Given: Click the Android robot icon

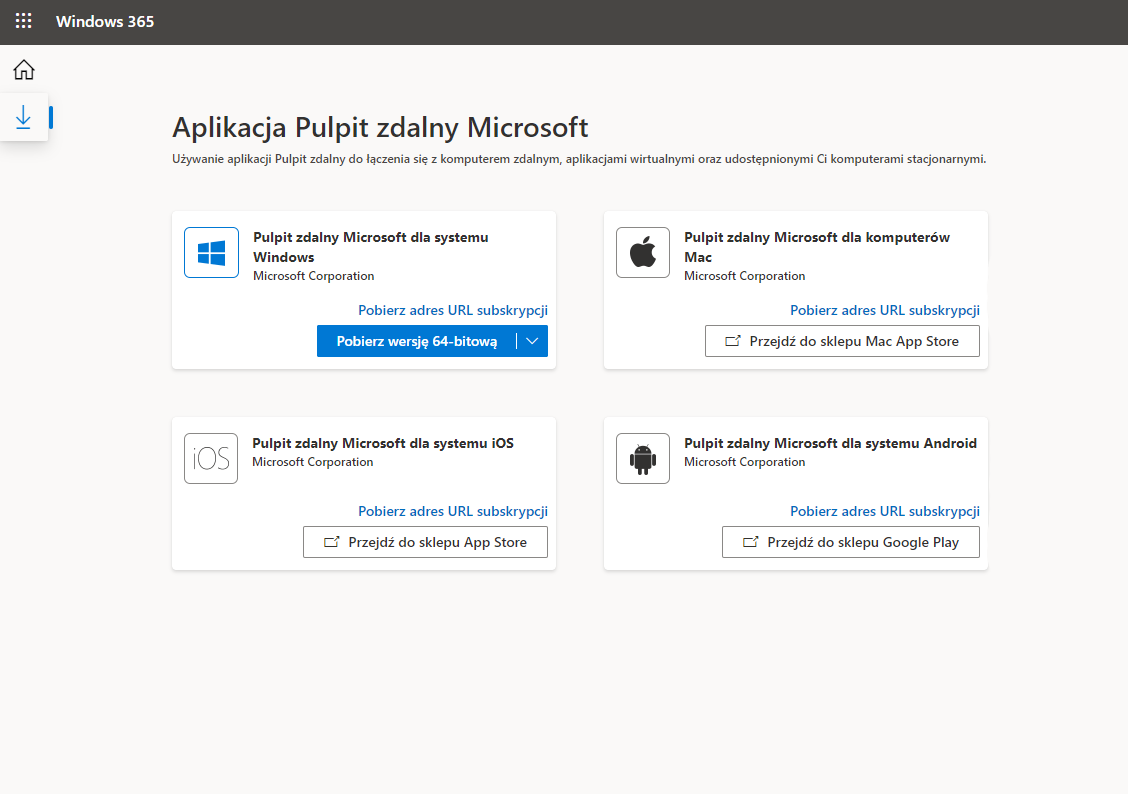Looking at the screenshot, I should tap(642, 458).
